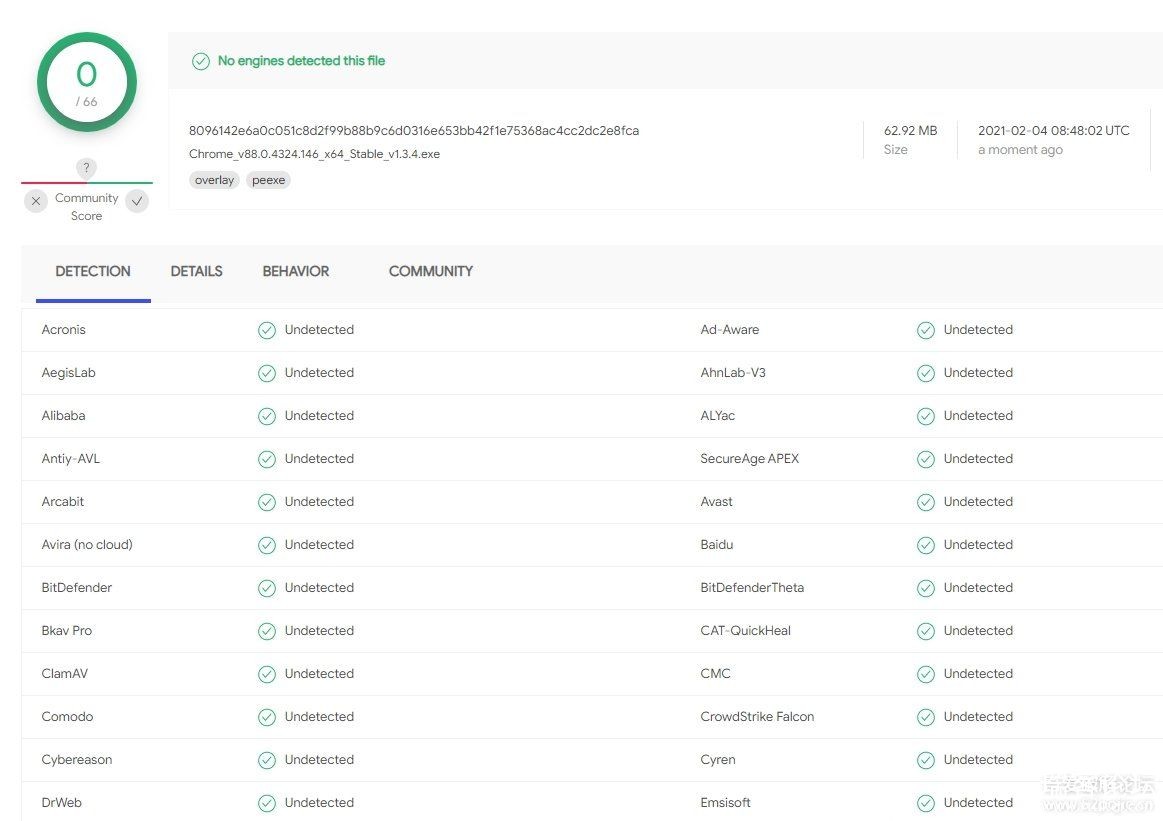Click the check icon in the DrWeb row

(x=267, y=803)
